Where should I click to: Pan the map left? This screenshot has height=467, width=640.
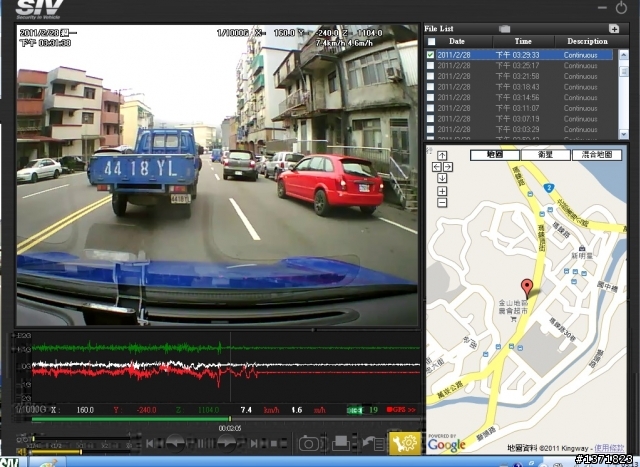(x=437, y=167)
